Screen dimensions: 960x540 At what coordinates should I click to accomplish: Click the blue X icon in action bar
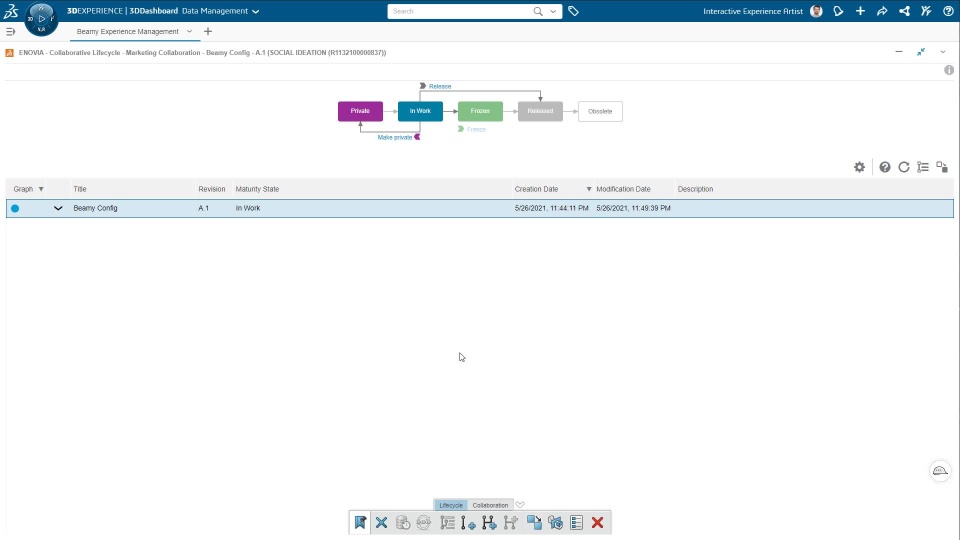[x=381, y=522]
